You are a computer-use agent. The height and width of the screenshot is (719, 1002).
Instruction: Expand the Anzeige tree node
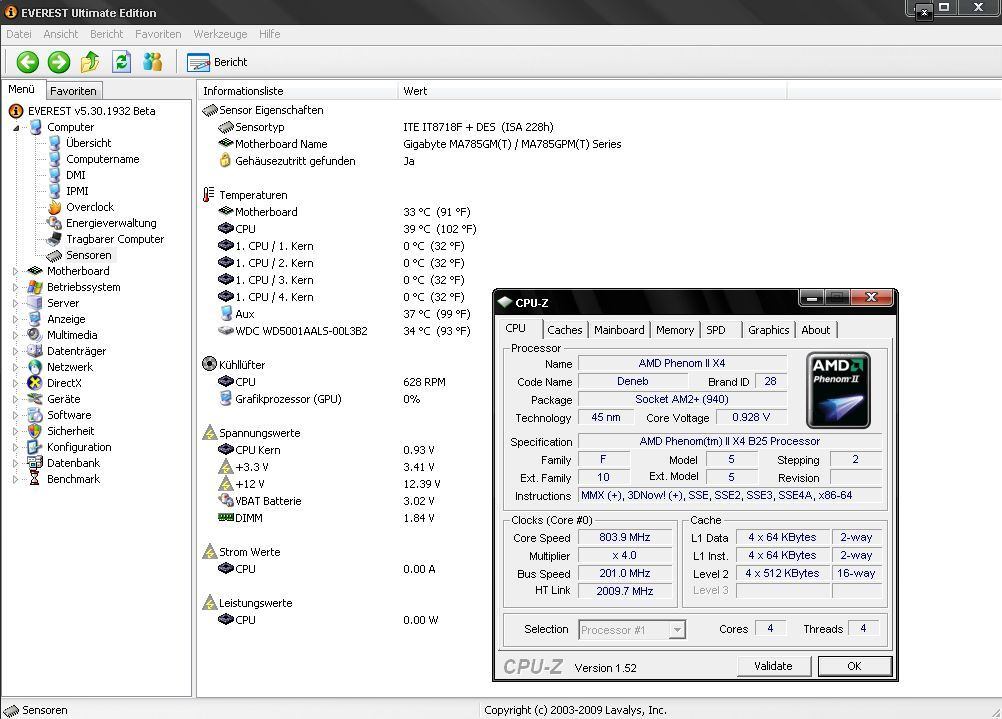[x=16, y=320]
